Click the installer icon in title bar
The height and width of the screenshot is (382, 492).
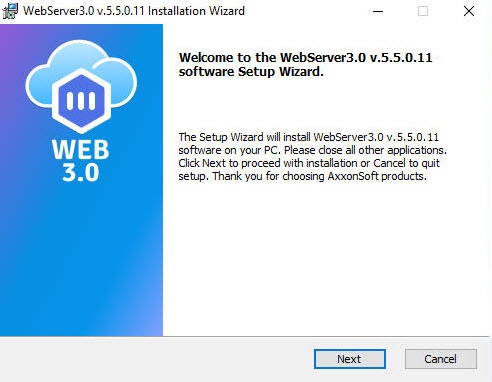tap(10, 11)
